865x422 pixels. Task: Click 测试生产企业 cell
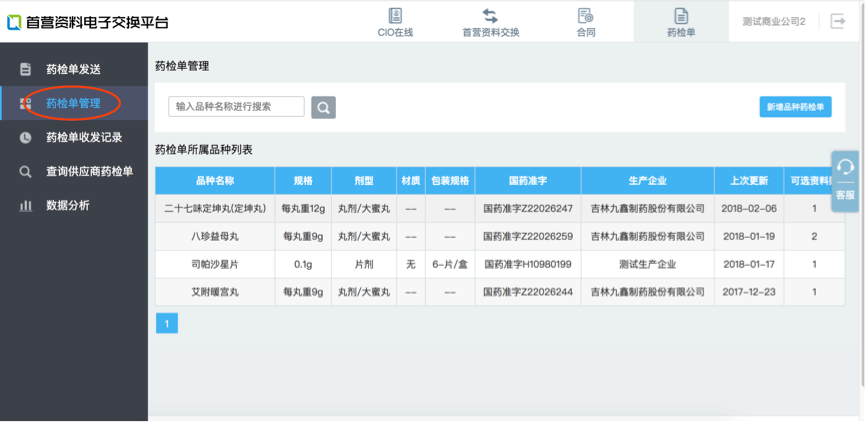click(x=648, y=265)
